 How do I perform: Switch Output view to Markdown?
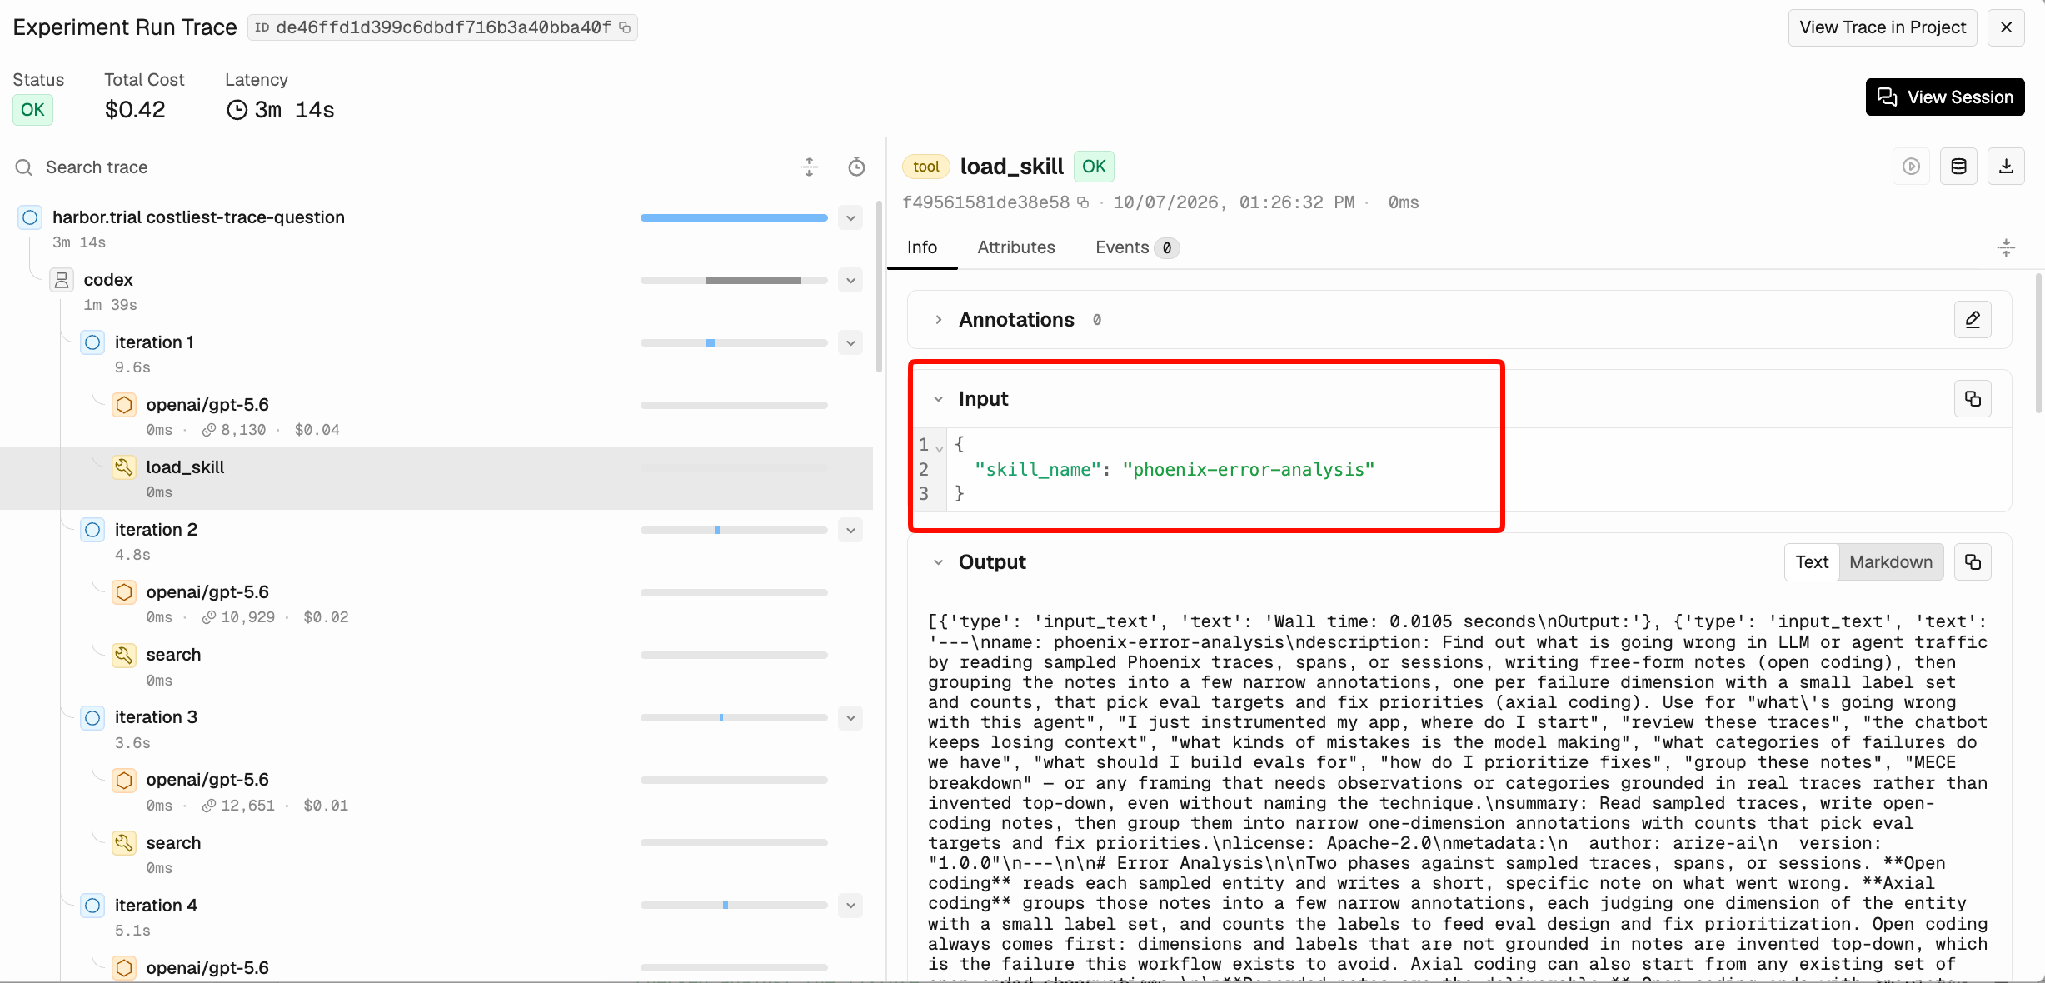(1891, 562)
